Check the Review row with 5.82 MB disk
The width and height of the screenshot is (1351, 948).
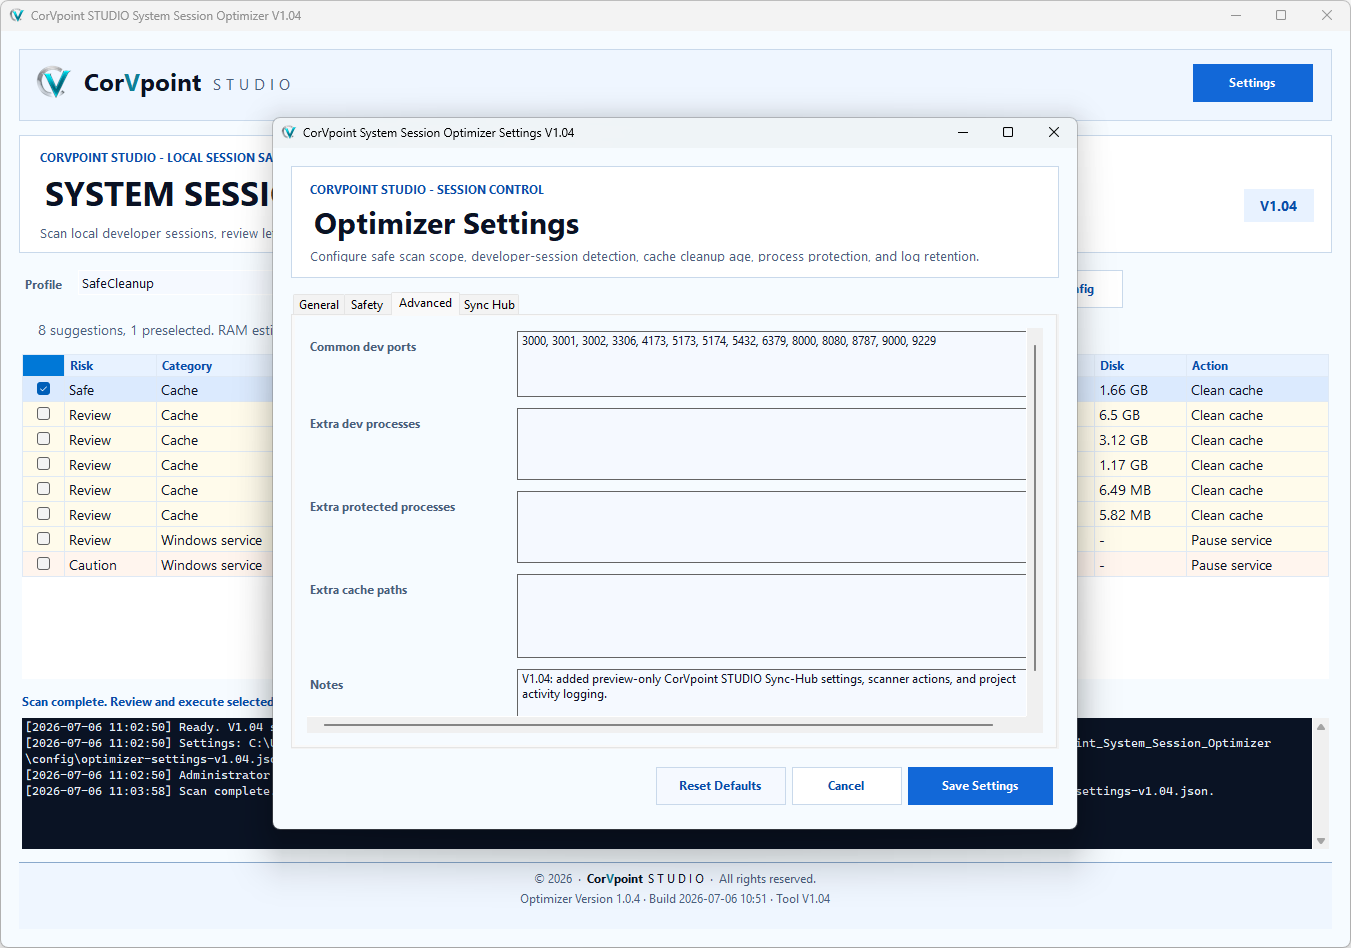43,514
